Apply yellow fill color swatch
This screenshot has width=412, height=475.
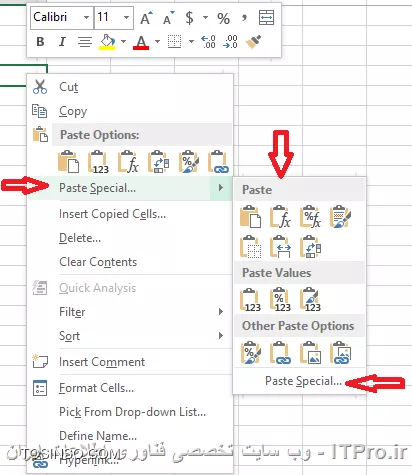(x=107, y=42)
